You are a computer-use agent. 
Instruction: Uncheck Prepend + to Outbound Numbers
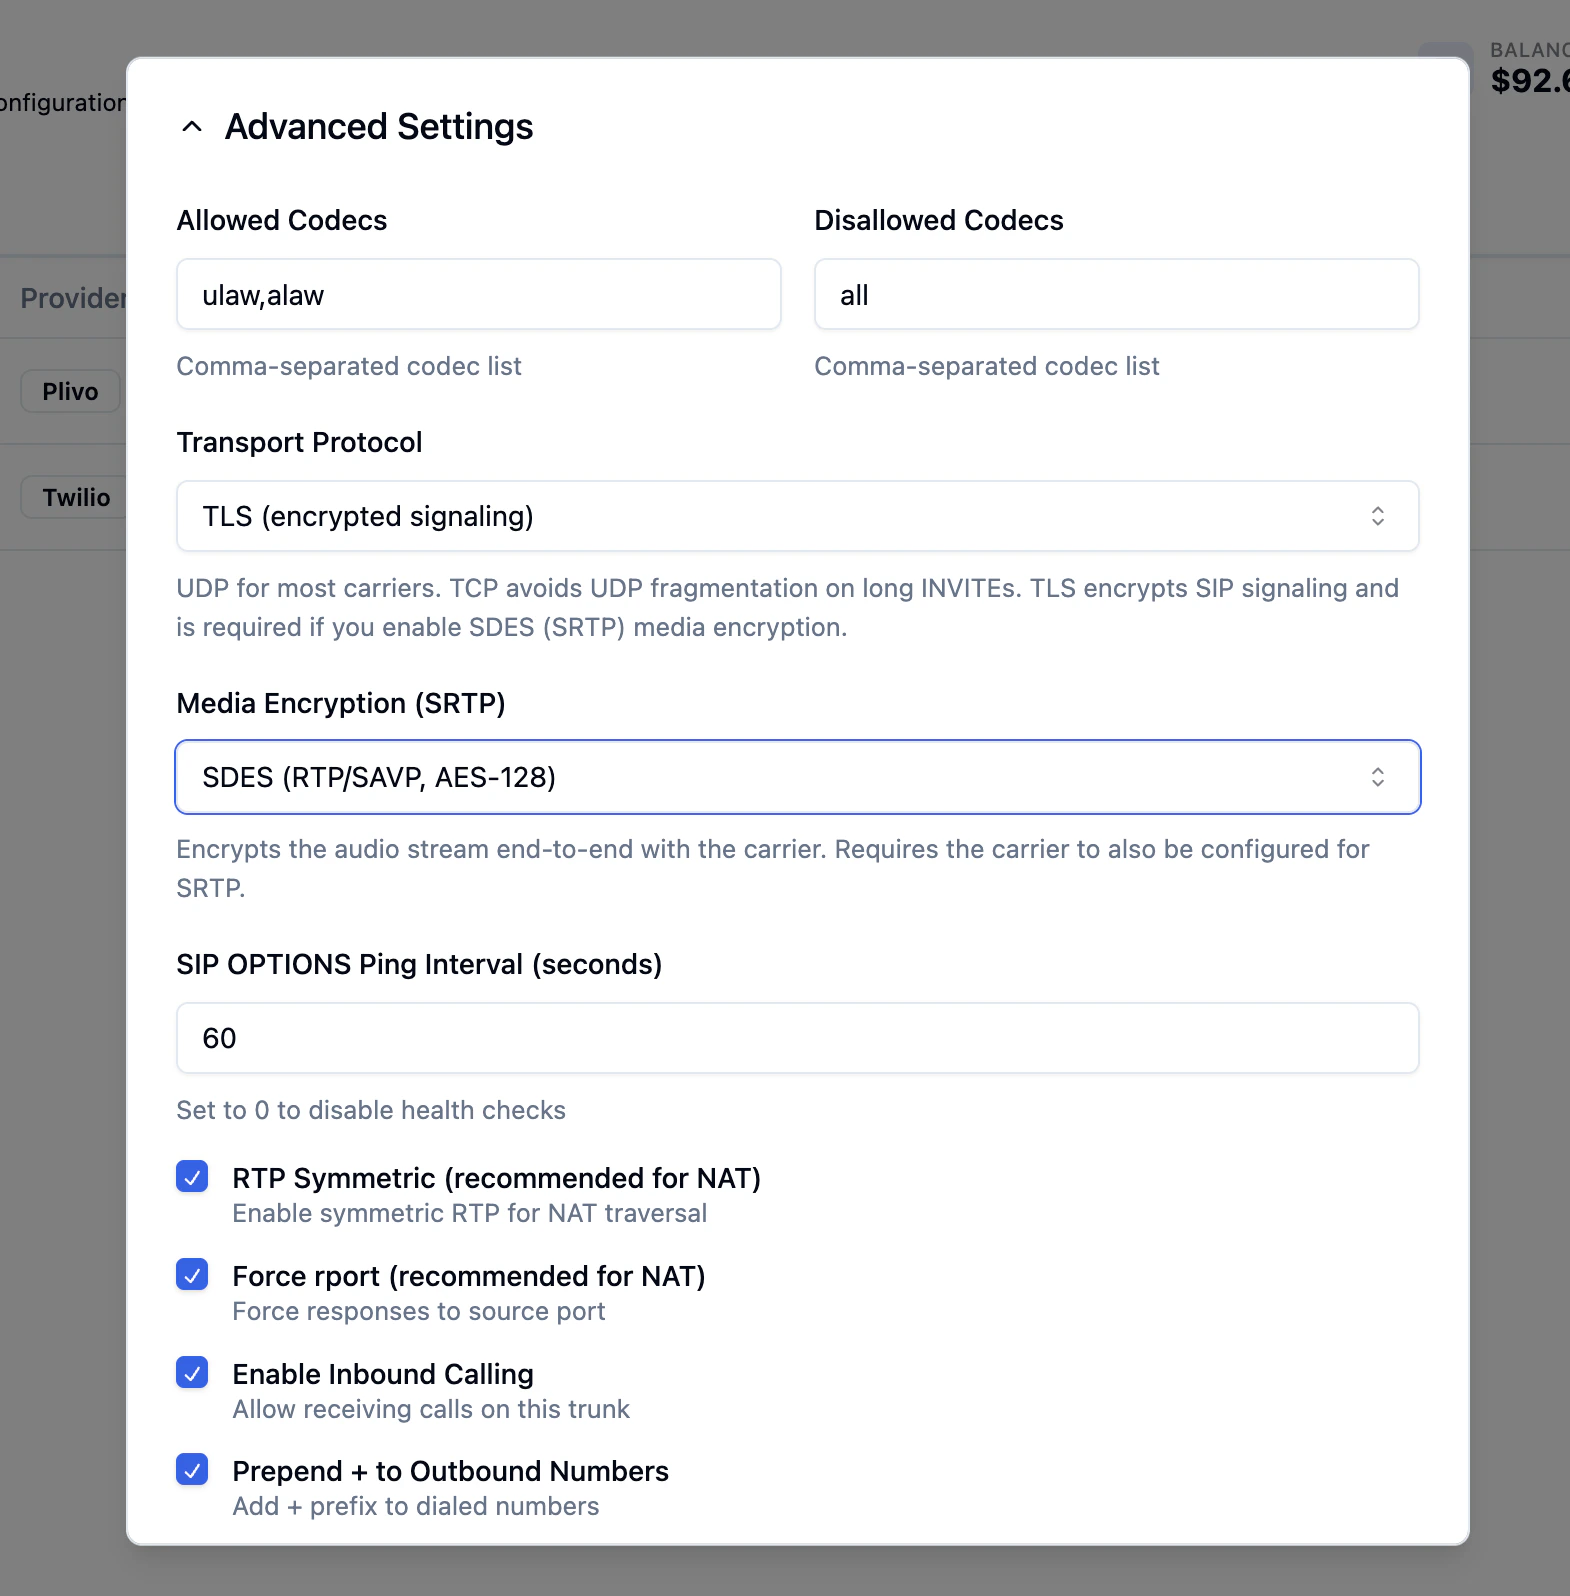(192, 1470)
